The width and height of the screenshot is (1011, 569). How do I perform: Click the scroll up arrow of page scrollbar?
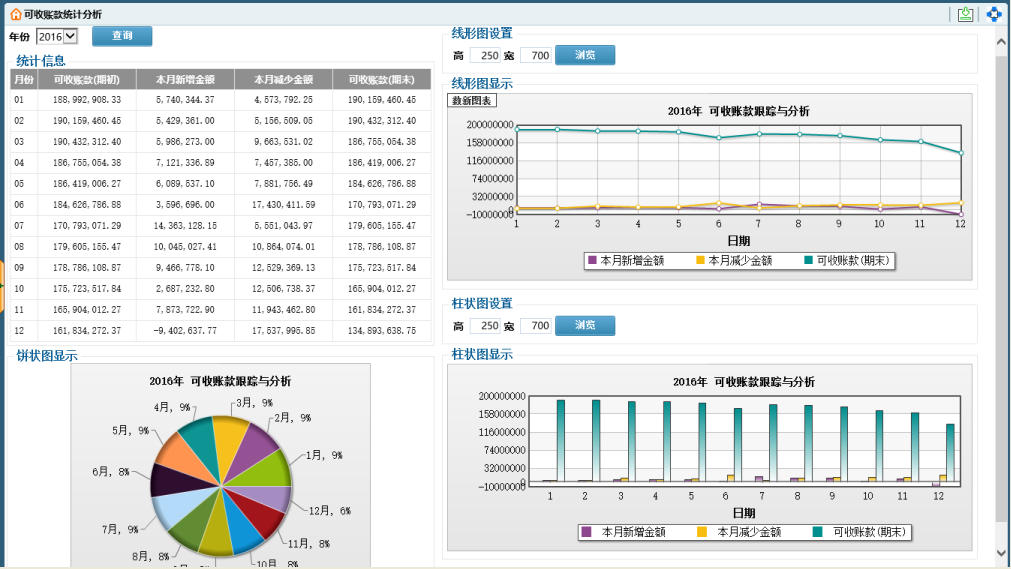click(x=1002, y=43)
